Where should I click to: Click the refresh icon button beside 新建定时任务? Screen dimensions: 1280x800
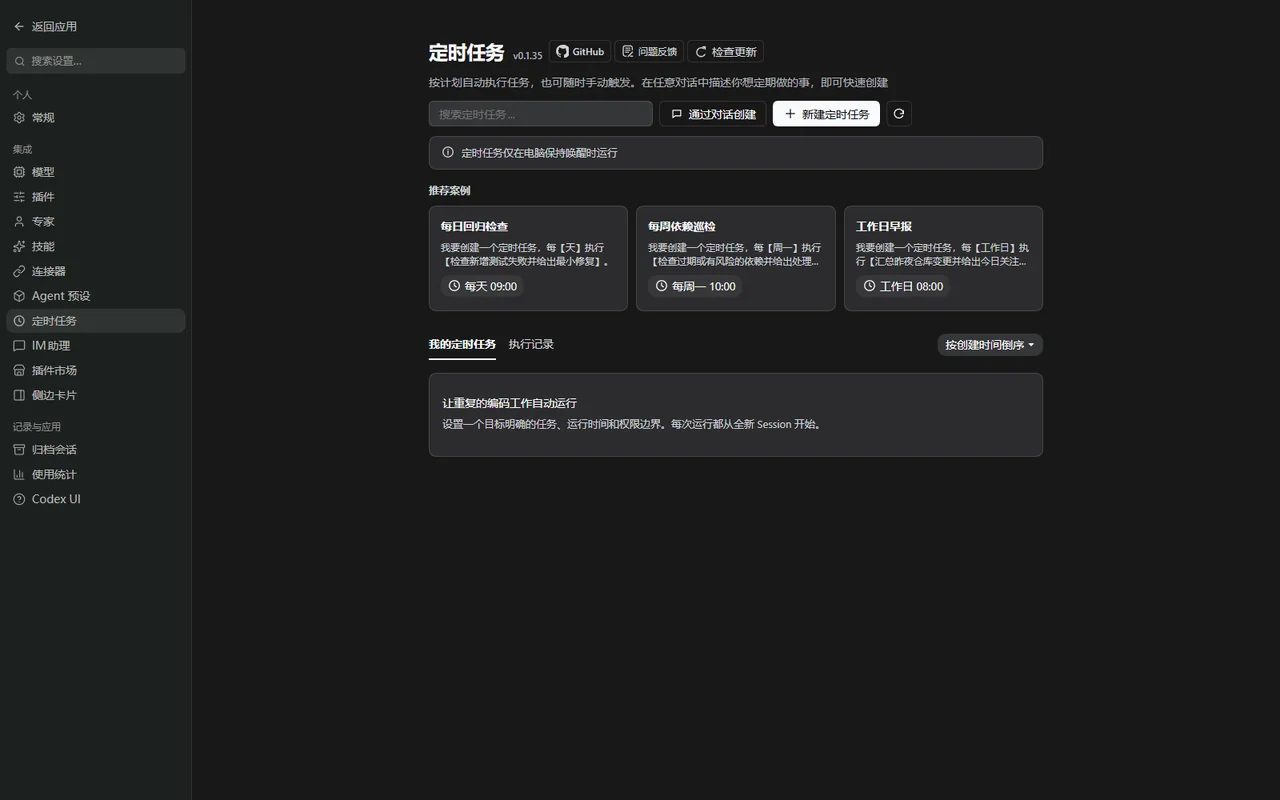[898, 114]
